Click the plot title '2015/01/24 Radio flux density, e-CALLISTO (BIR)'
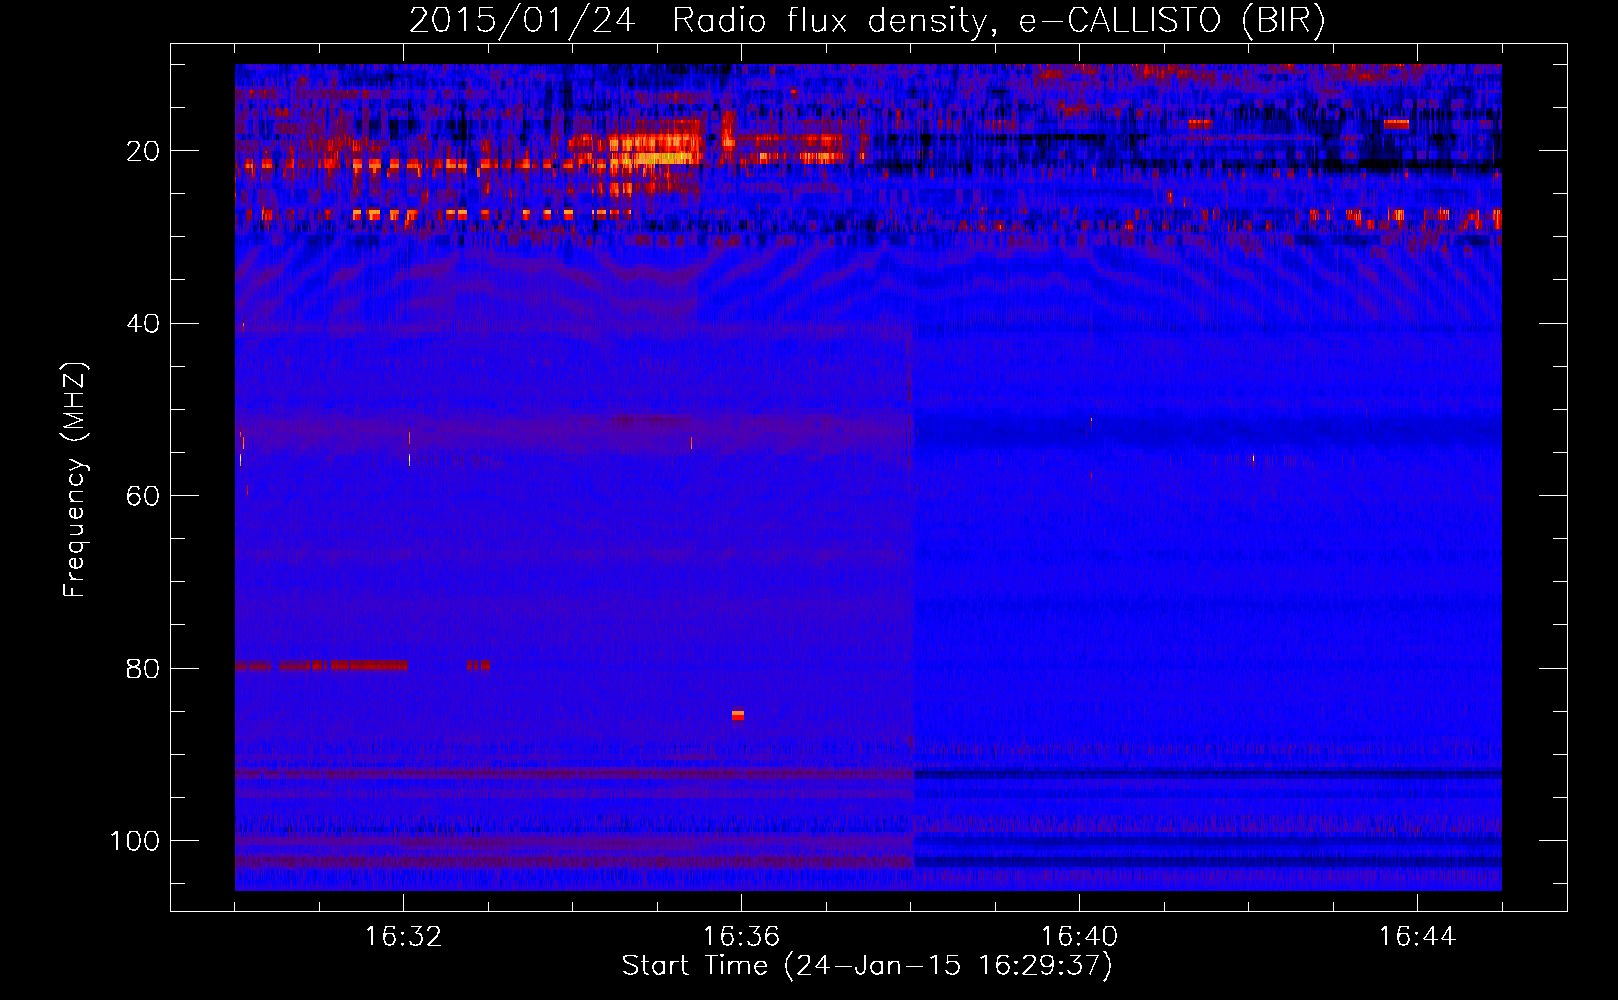The height and width of the screenshot is (1000, 1618). point(867,21)
